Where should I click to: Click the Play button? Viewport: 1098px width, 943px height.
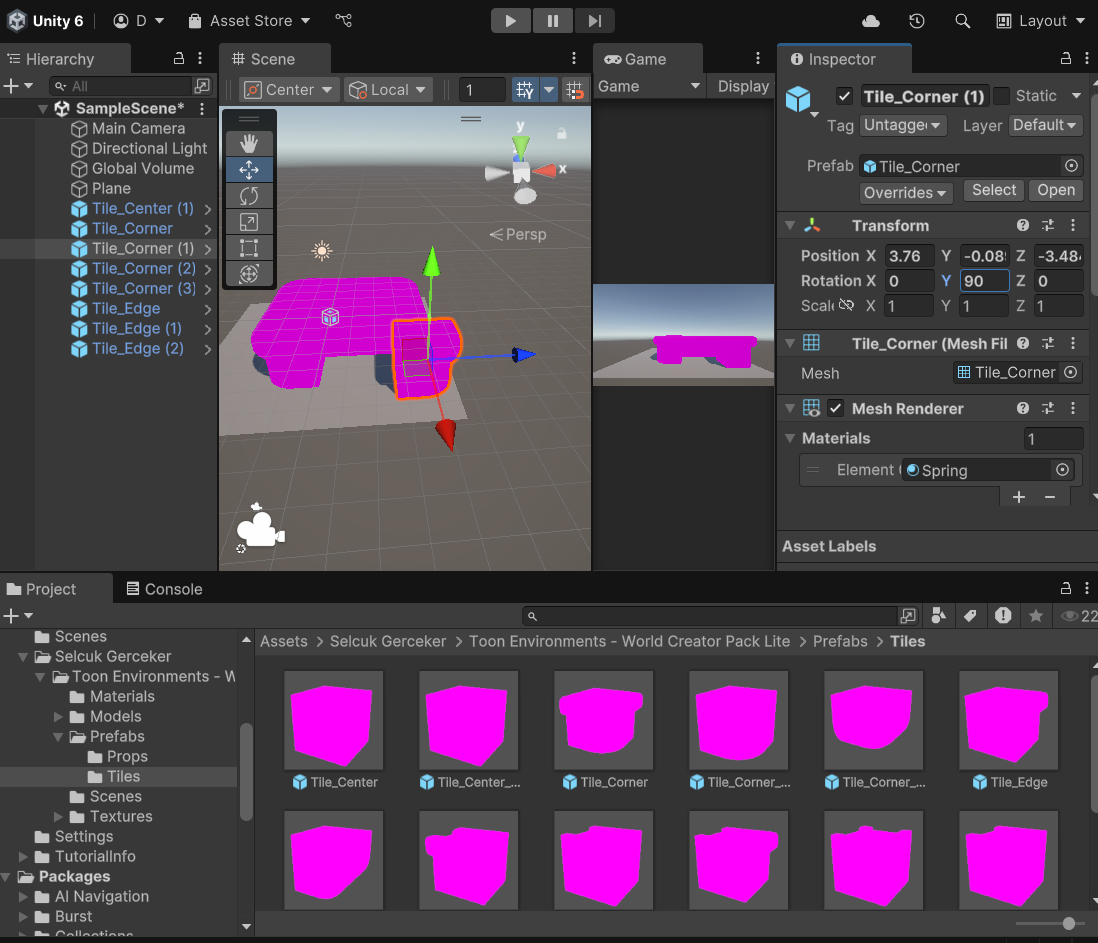[x=510, y=21]
